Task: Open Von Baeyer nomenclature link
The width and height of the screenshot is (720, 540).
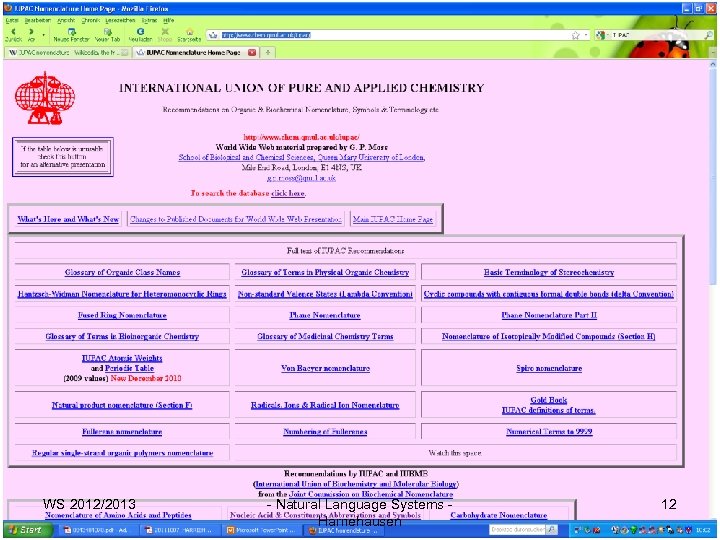Action: pos(325,368)
